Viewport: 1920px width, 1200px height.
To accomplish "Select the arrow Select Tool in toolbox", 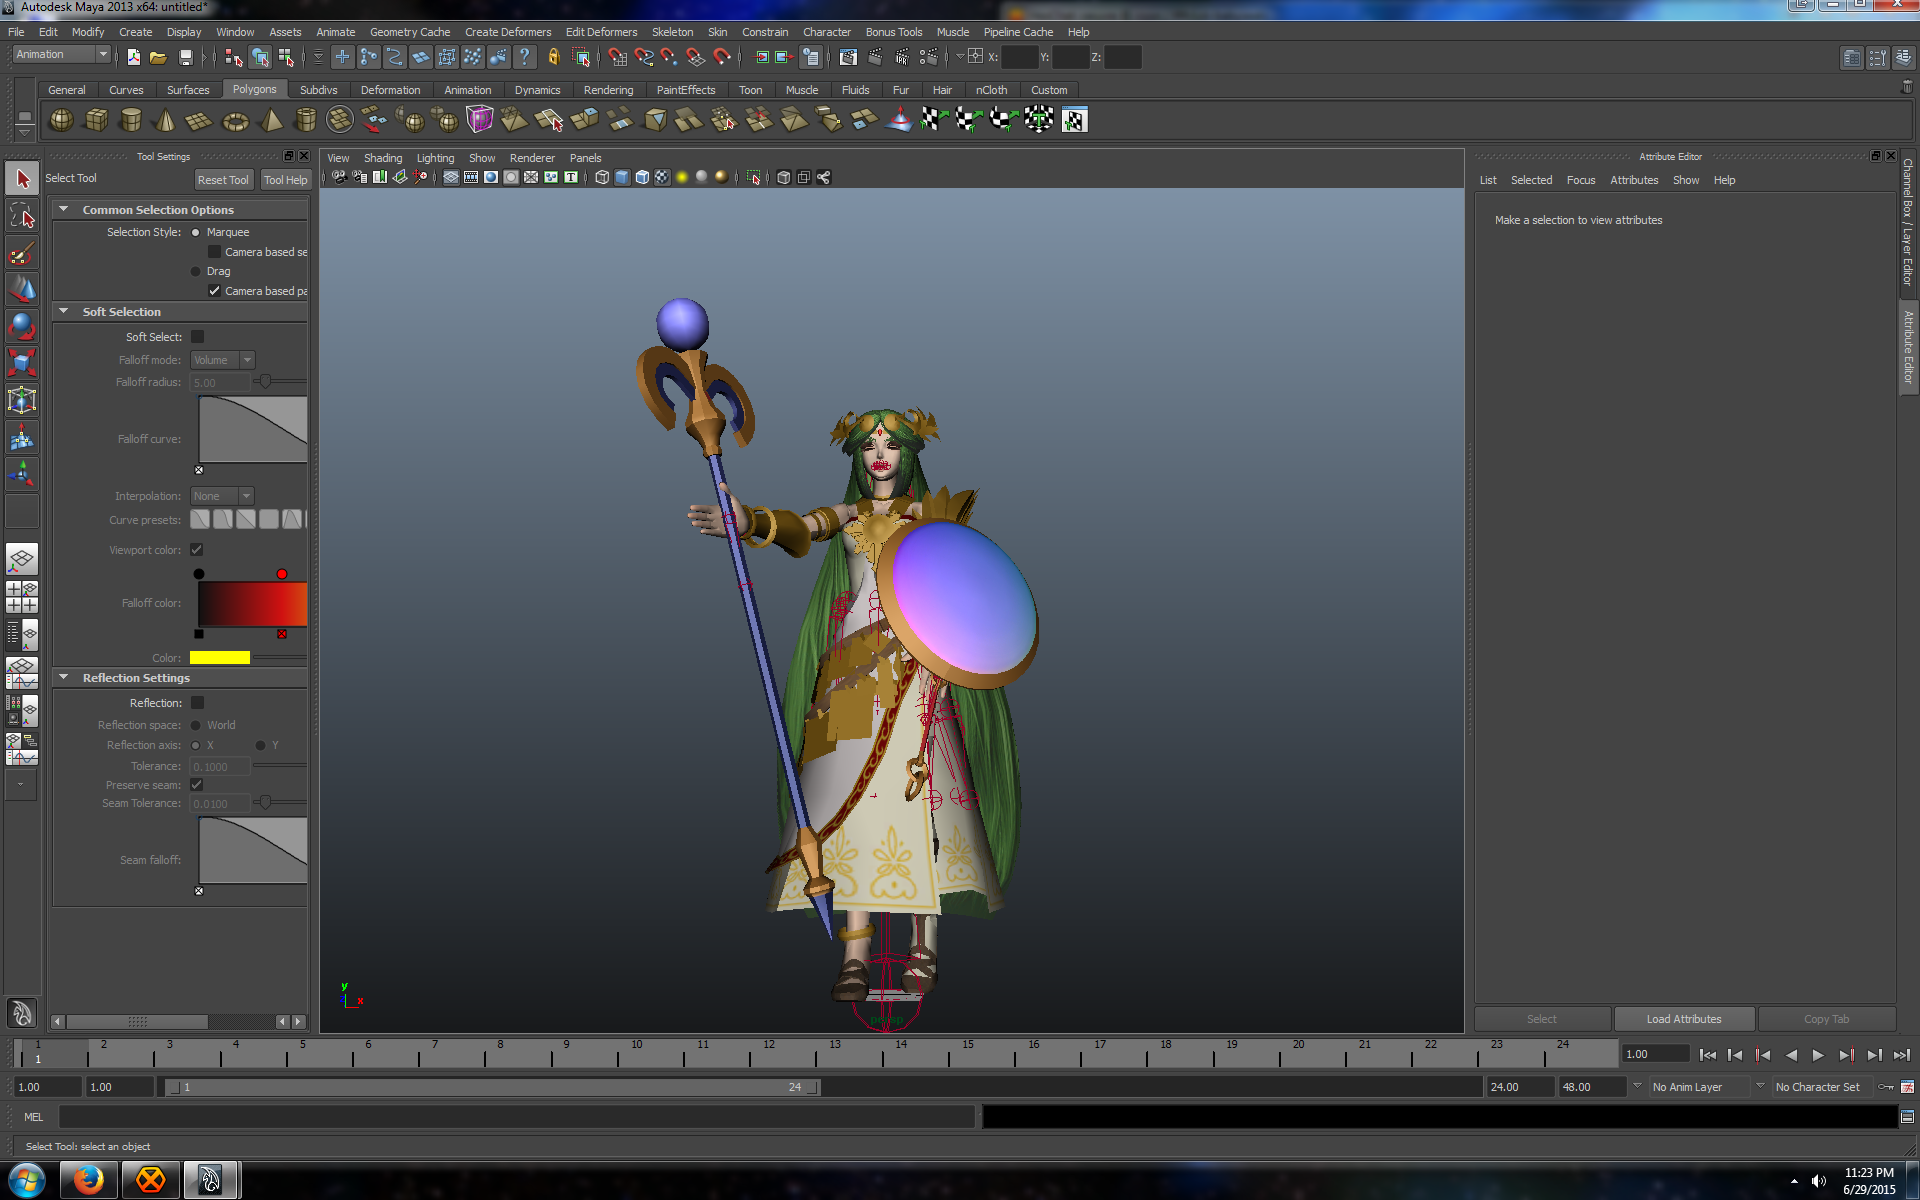I will point(22,179).
